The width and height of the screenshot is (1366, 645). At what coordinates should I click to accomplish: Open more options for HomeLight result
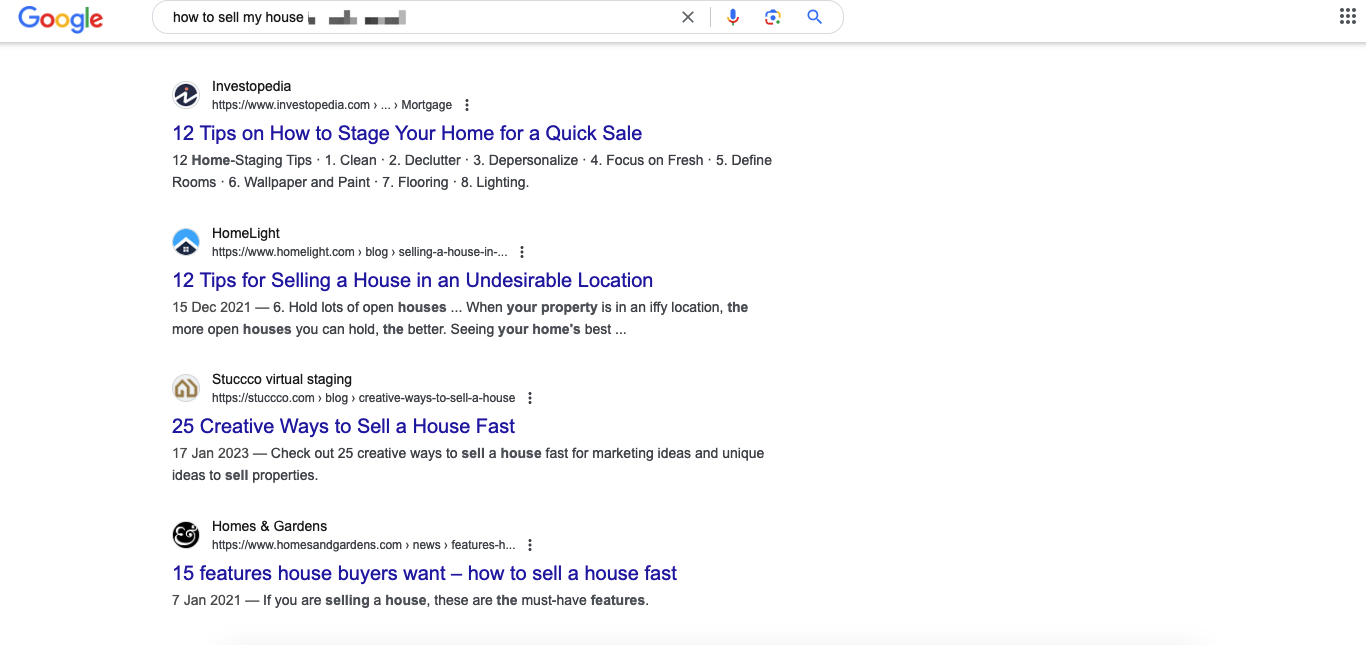pos(522,252)
